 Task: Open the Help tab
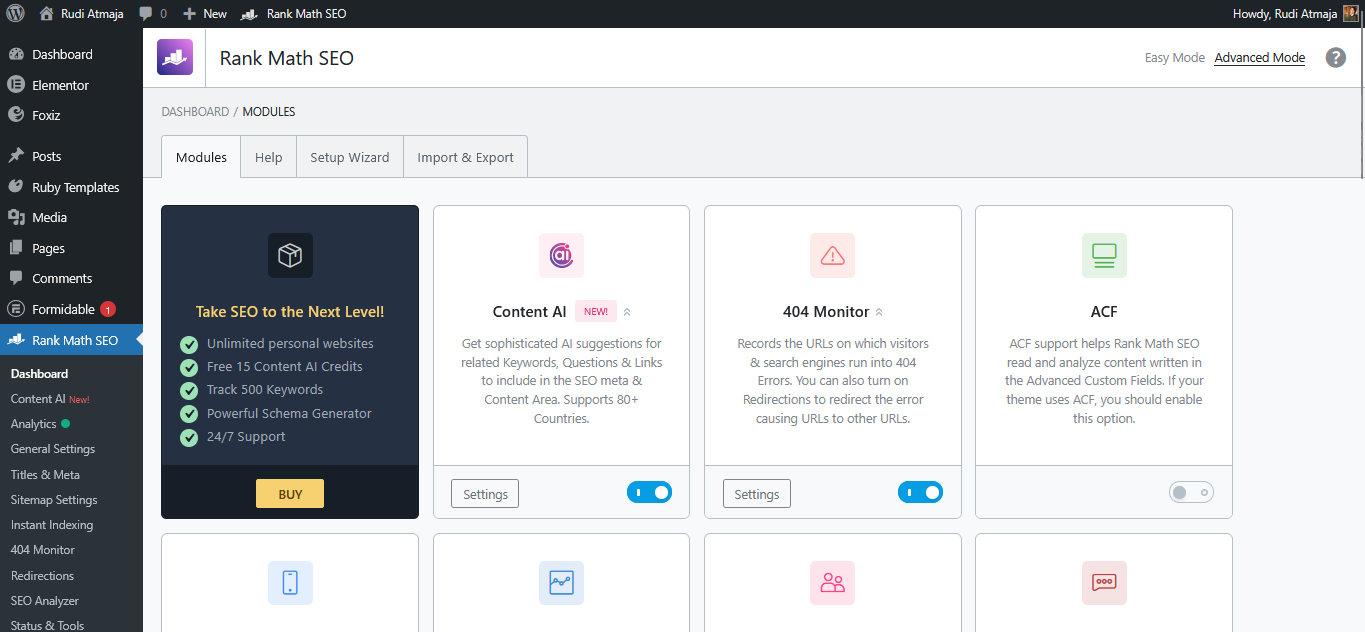tap(268, 157)
